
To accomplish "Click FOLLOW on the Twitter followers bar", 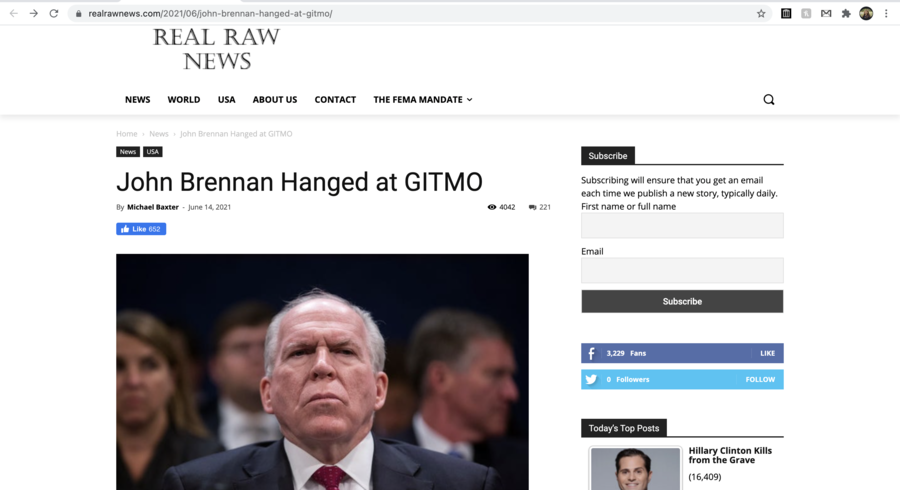I will [760, 380].
